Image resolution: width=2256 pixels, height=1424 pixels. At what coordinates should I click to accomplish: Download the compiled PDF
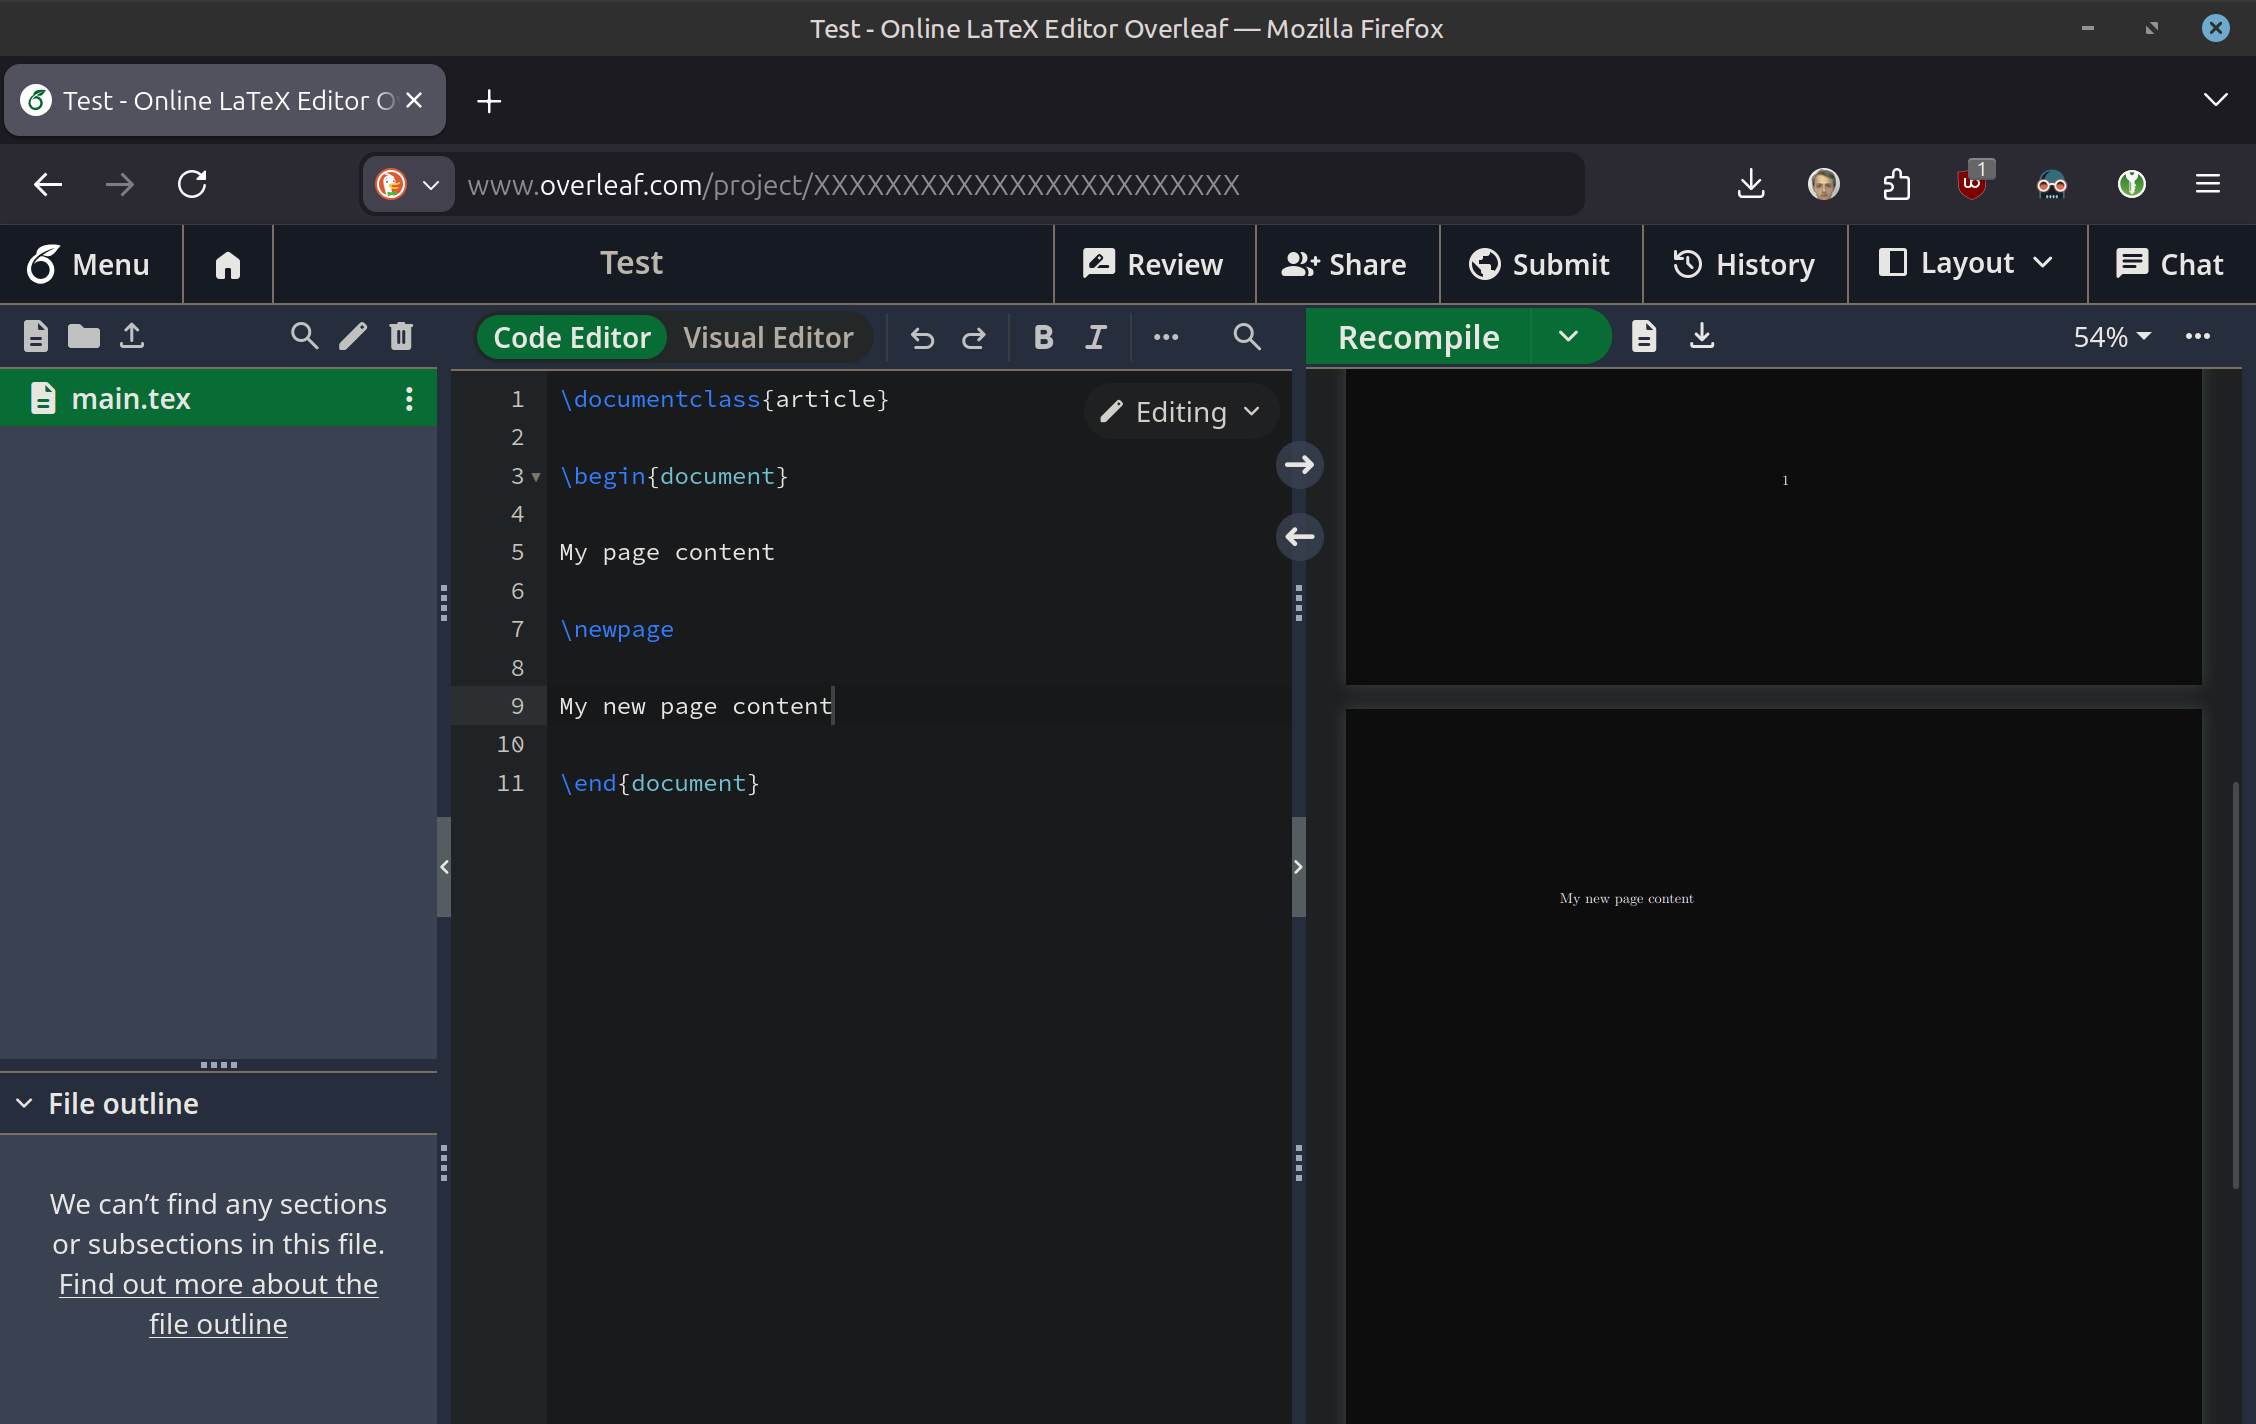click(1702, 336)
